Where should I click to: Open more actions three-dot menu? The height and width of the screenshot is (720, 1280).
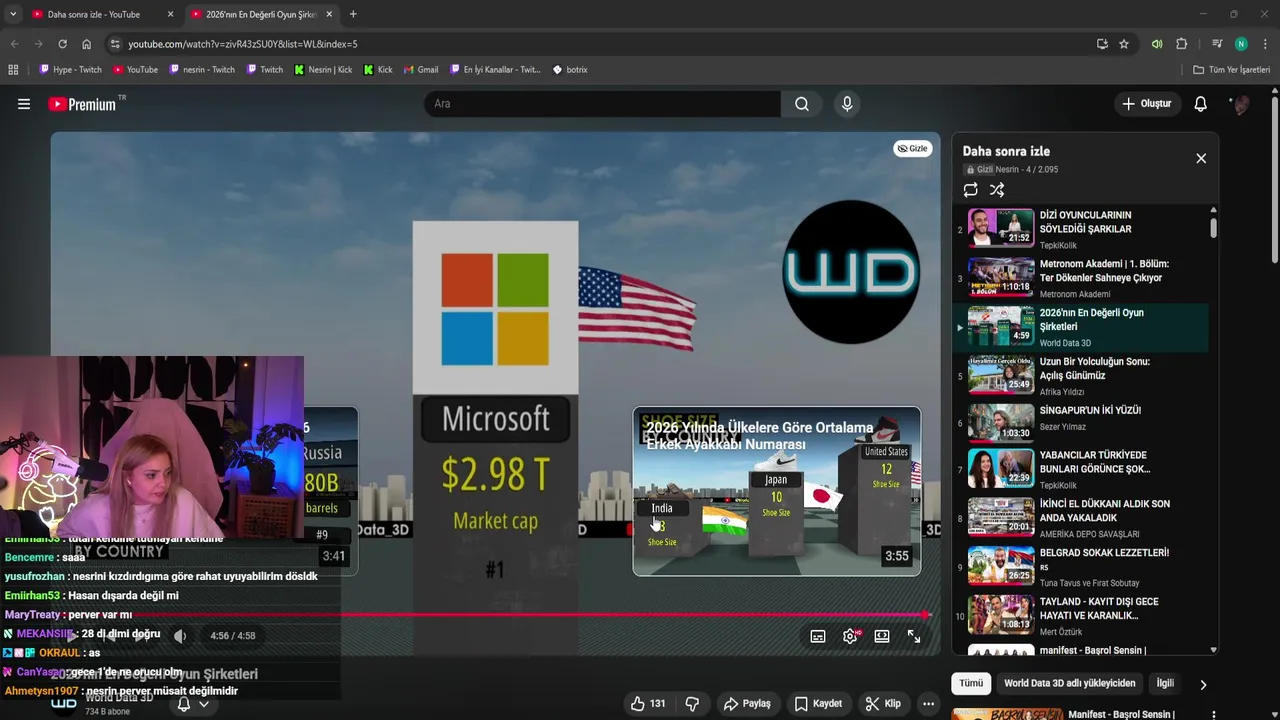tap(928, 703)
